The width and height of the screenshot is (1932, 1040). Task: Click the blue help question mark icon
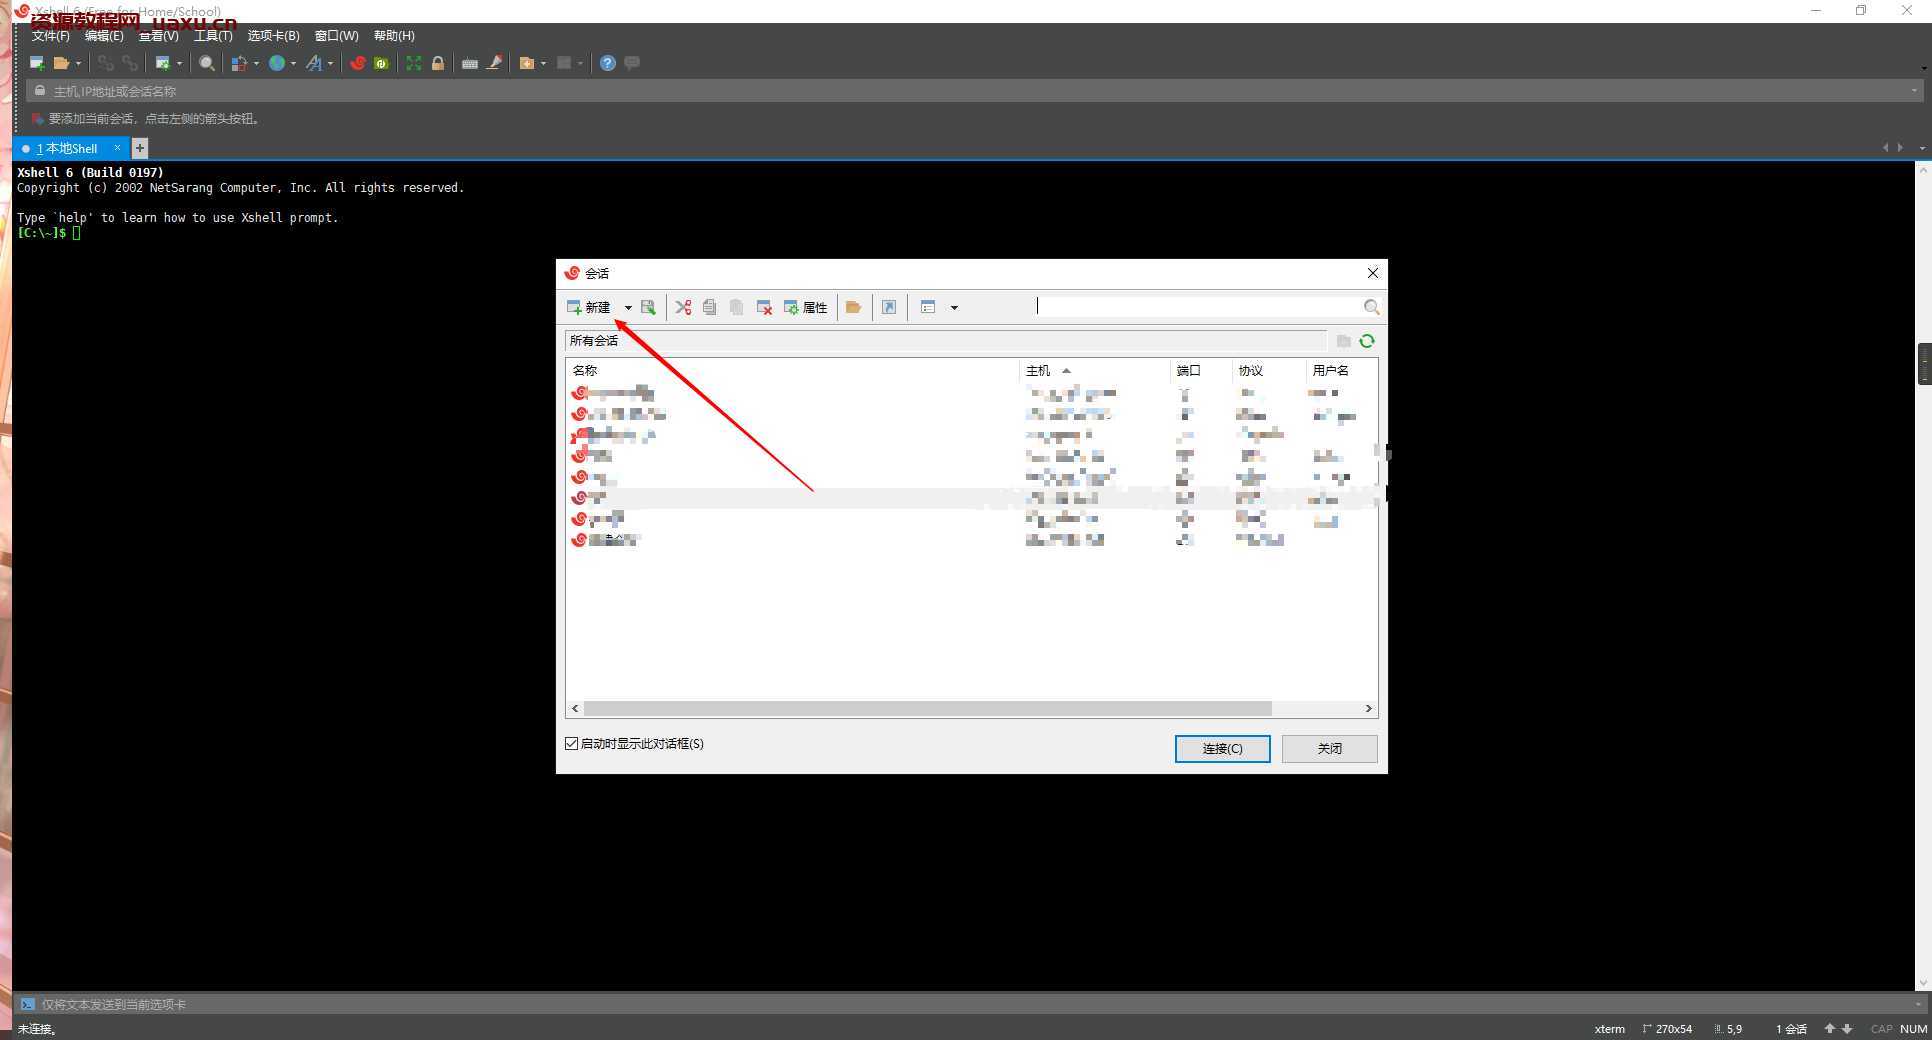[608, 63]
